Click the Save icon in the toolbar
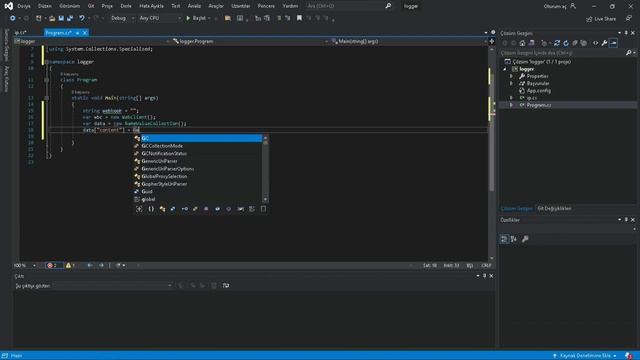Viewport: 640px width, 360px height. [61, 18]
